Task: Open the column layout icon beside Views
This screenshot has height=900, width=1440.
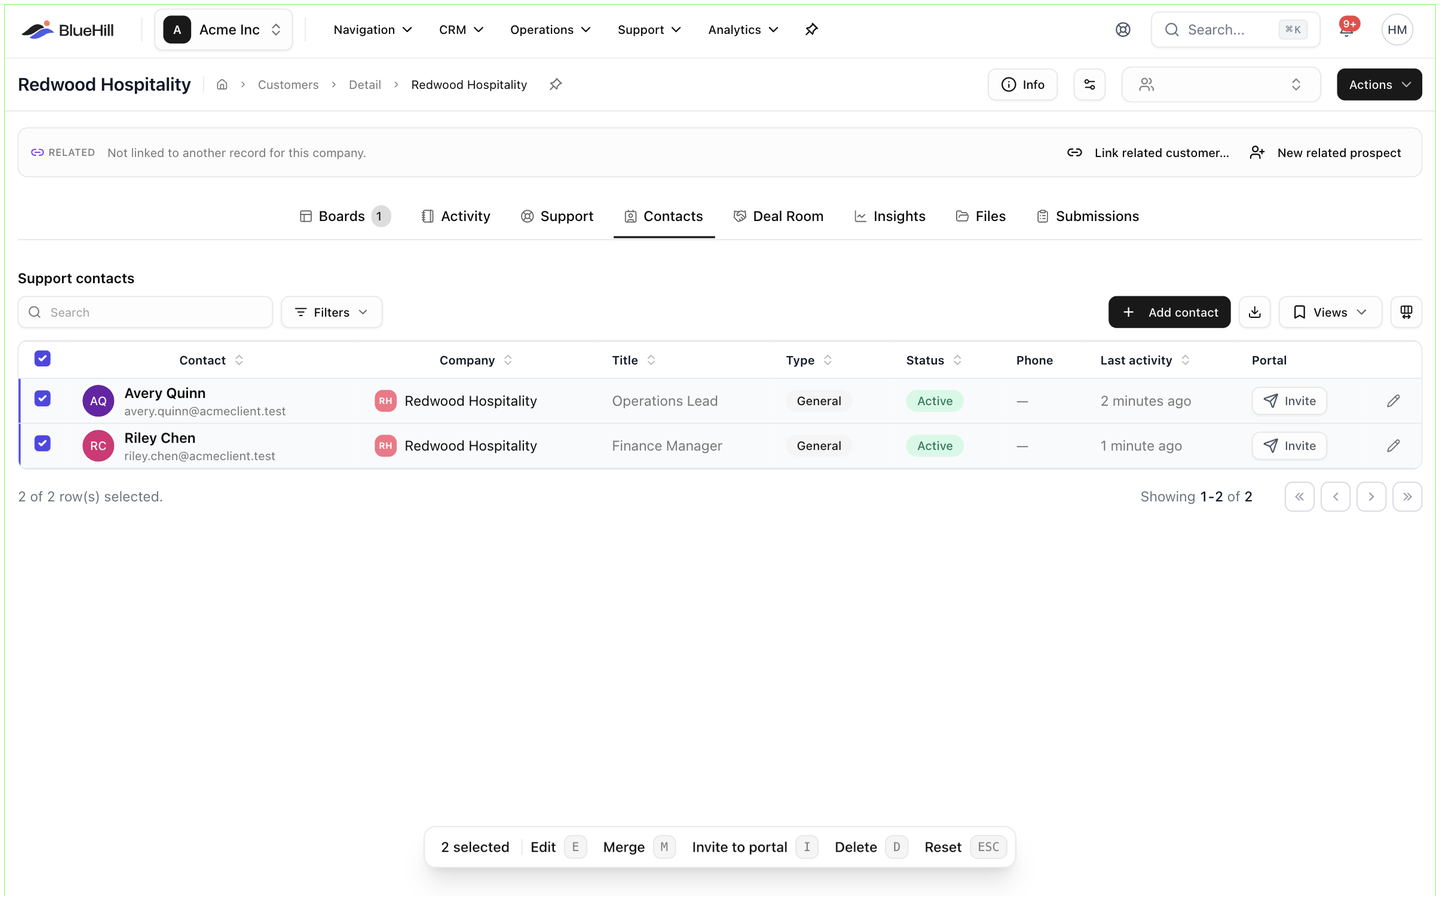Action: coord(1406,312)
